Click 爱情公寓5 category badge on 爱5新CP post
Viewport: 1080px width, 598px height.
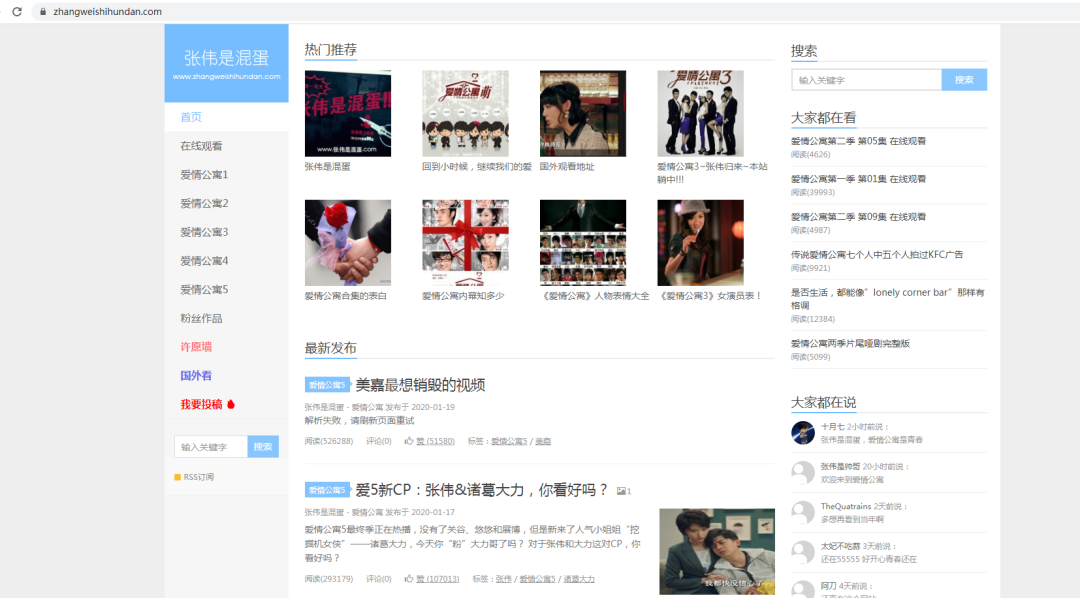pos(326,490)
